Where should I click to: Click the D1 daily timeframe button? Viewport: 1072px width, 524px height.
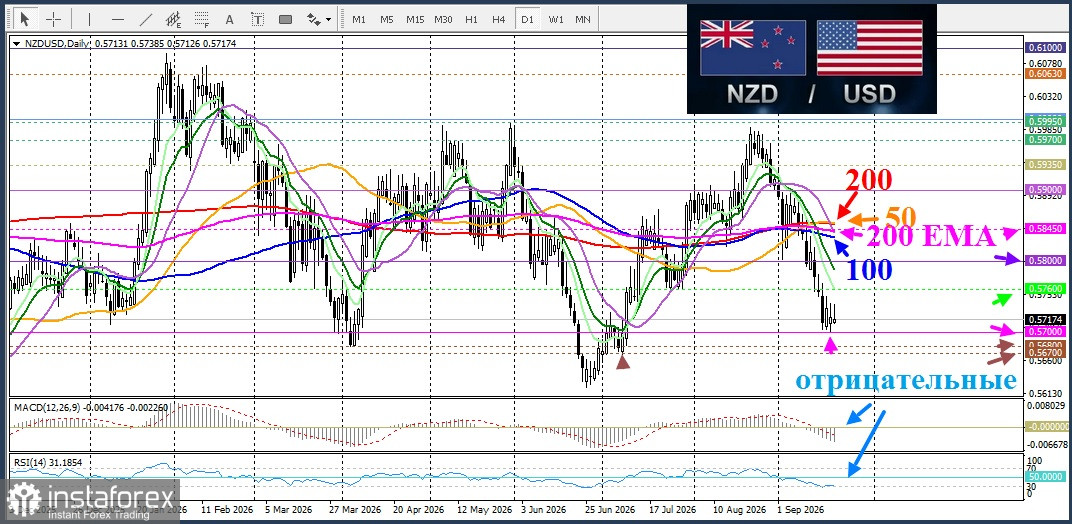(x=527, y=19)
